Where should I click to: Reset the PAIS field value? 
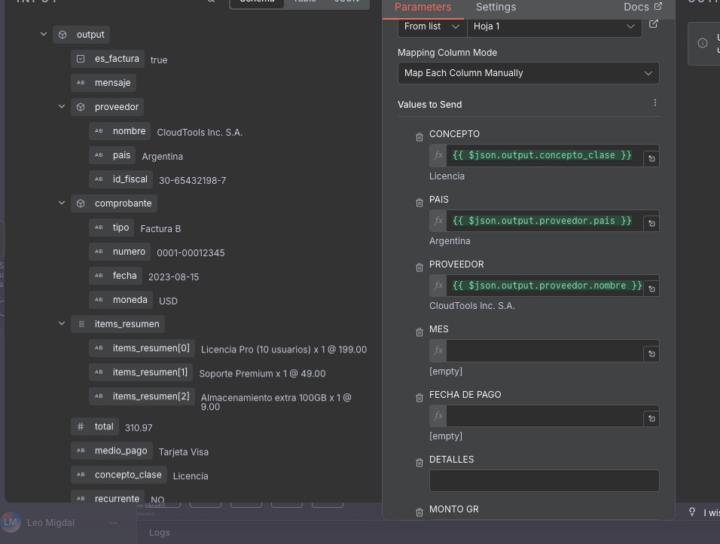pyautogui.click(x=651, y=224)
